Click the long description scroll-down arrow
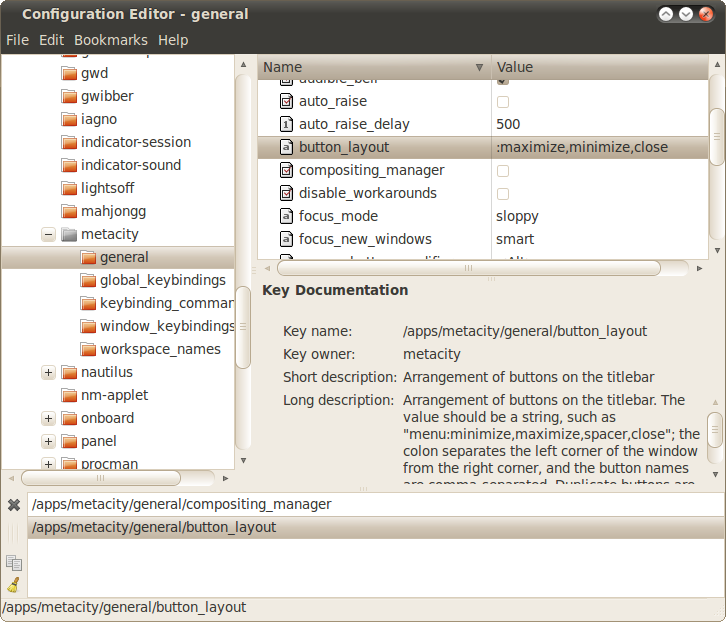Image resolution: width=726 pixels, height=622 pixels. click(x=715, y=474)
